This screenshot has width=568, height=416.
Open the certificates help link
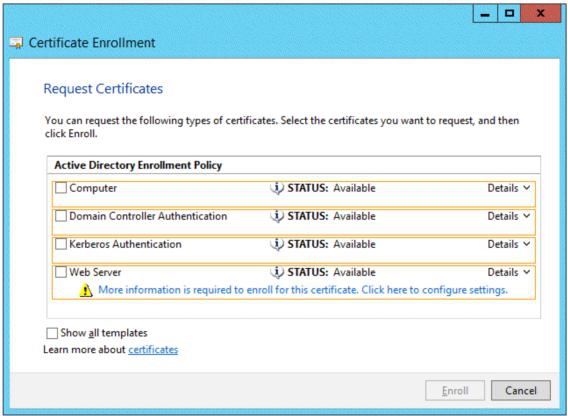(153, 350)
